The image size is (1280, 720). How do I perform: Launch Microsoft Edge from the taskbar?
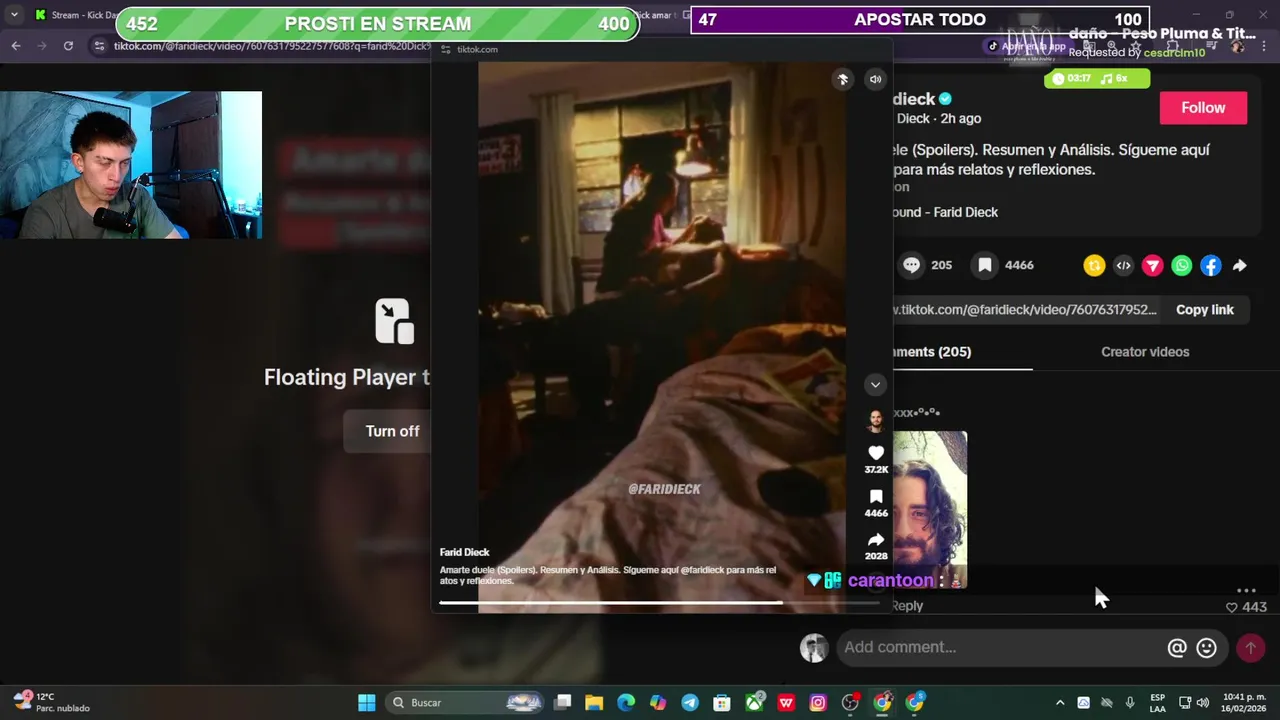point(626,703)
